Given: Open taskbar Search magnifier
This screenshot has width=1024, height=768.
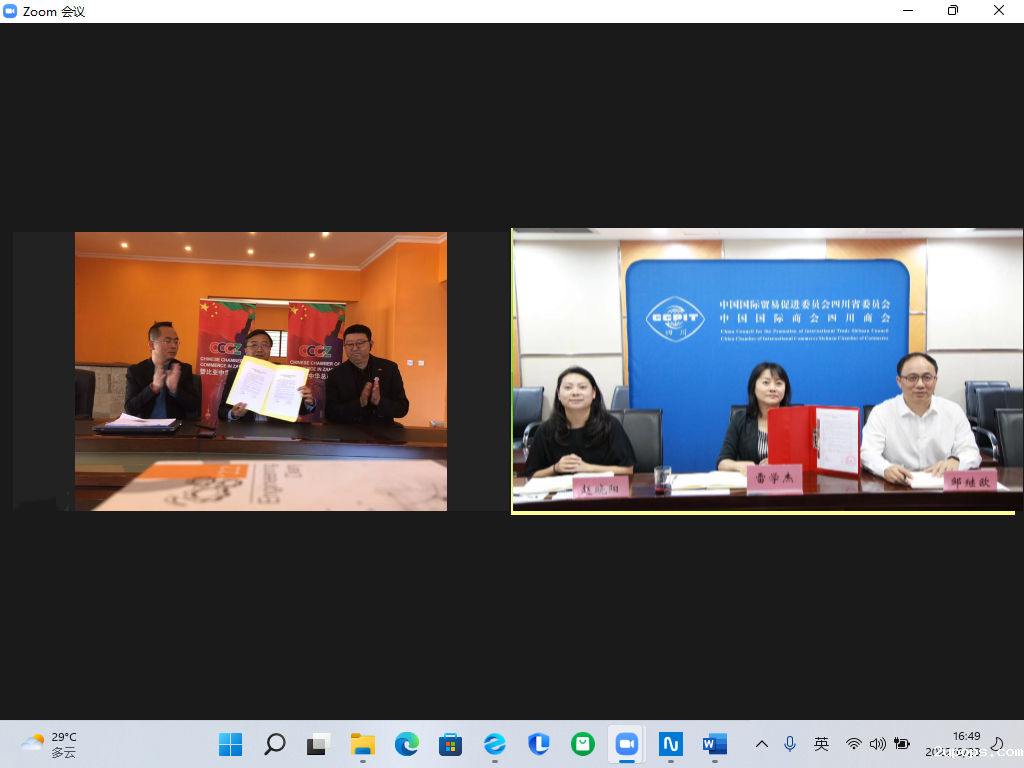Looking at the screenshot, I should 274,744.
